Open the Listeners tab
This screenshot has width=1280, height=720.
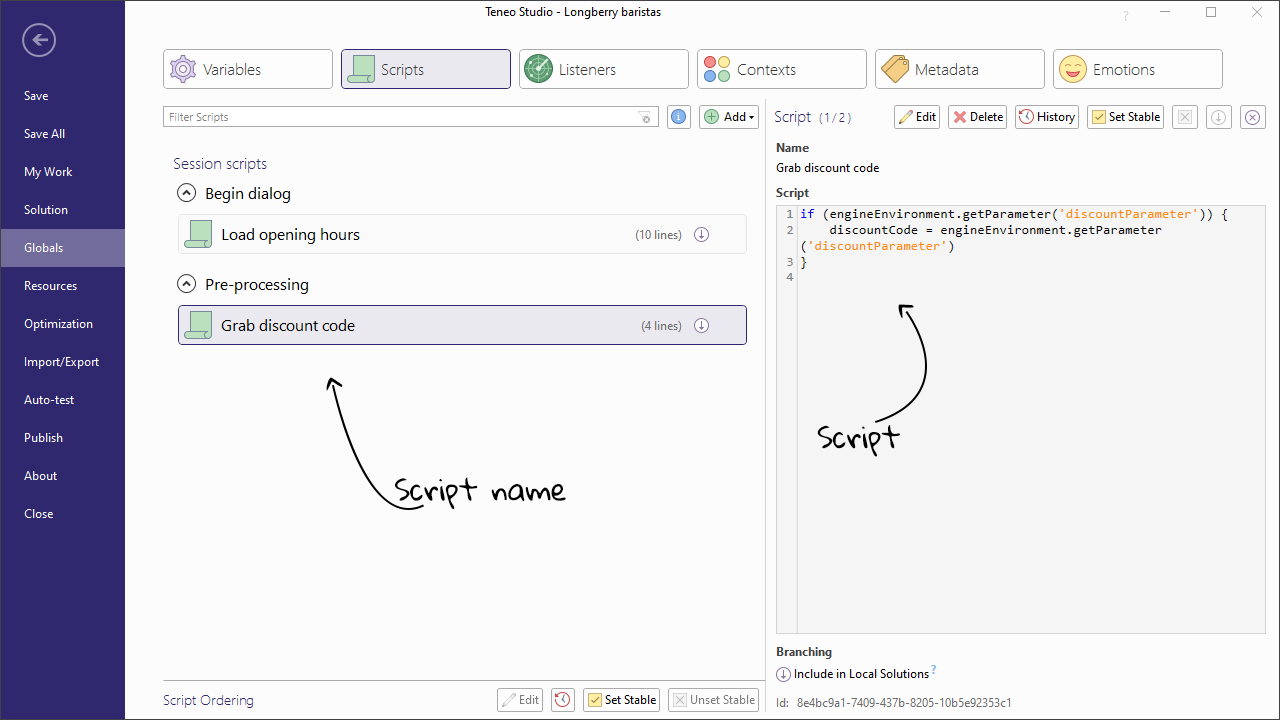point(603,70)
